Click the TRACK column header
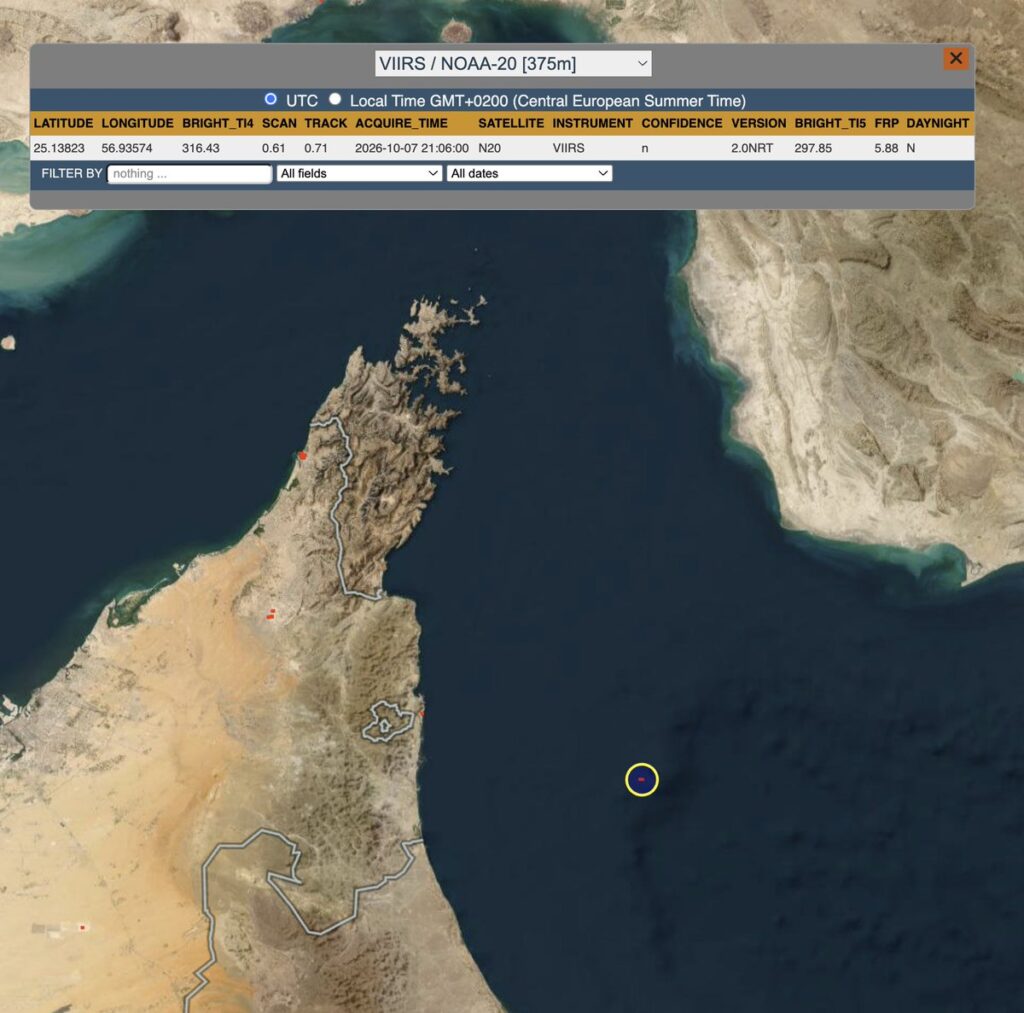This screenshot has height=1013, width=1024. click(x=325, y=123)
